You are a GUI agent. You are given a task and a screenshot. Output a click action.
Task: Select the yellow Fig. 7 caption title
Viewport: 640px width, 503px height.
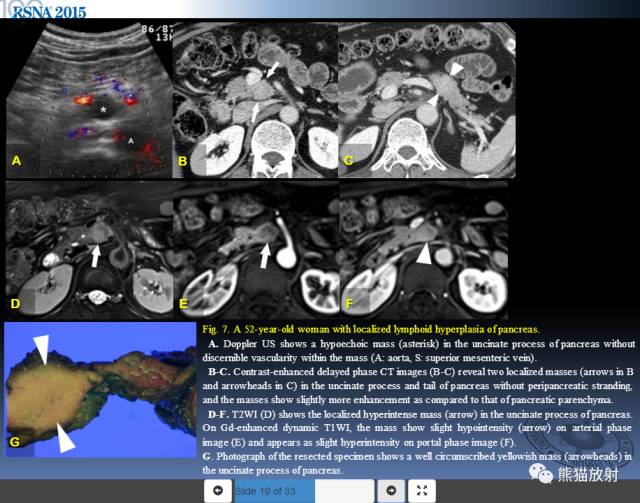(x=371, y=329)
